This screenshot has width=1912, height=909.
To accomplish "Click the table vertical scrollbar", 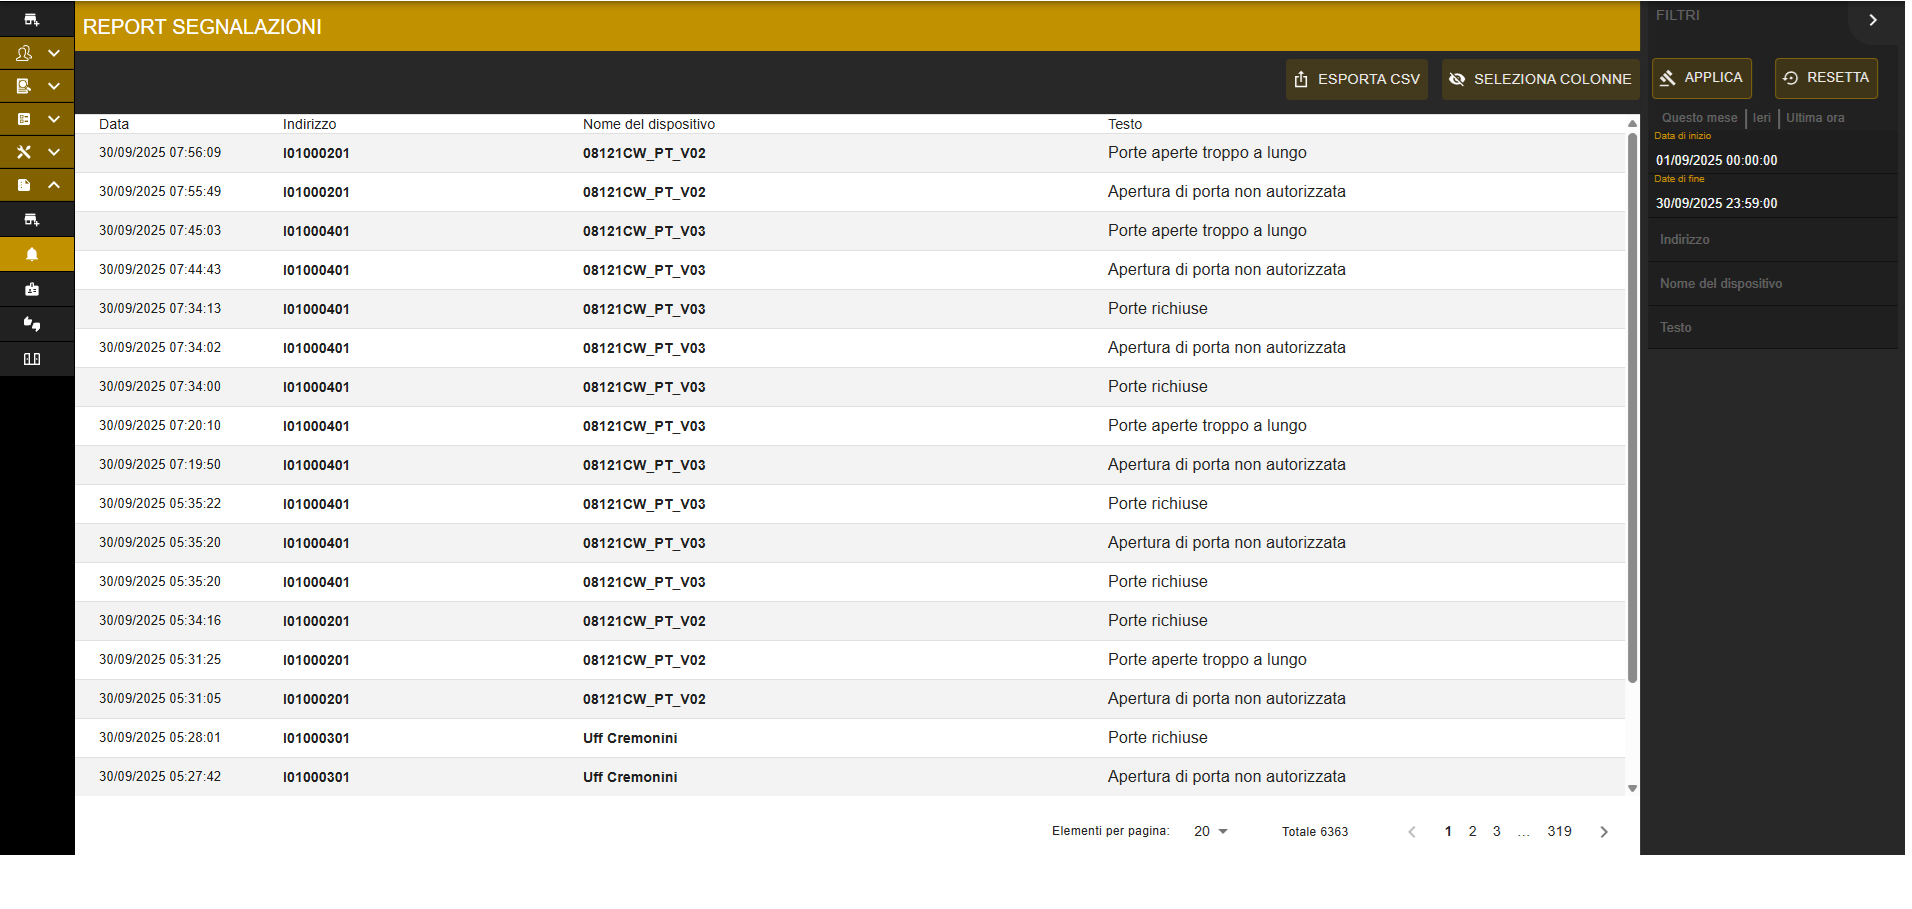I will pos(1632,408).
